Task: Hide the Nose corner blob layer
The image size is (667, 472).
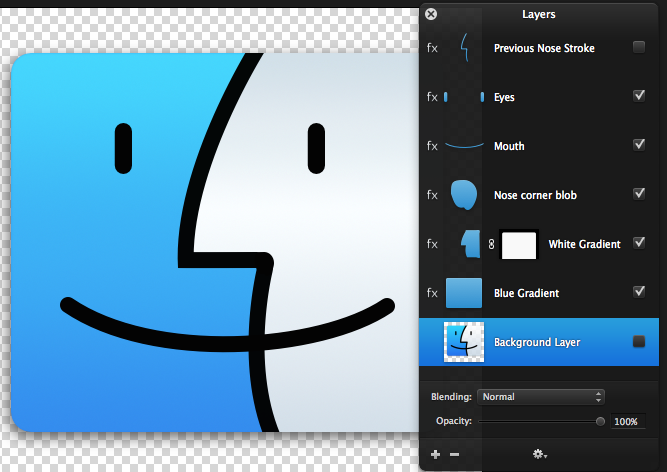Action: (638, 193)
